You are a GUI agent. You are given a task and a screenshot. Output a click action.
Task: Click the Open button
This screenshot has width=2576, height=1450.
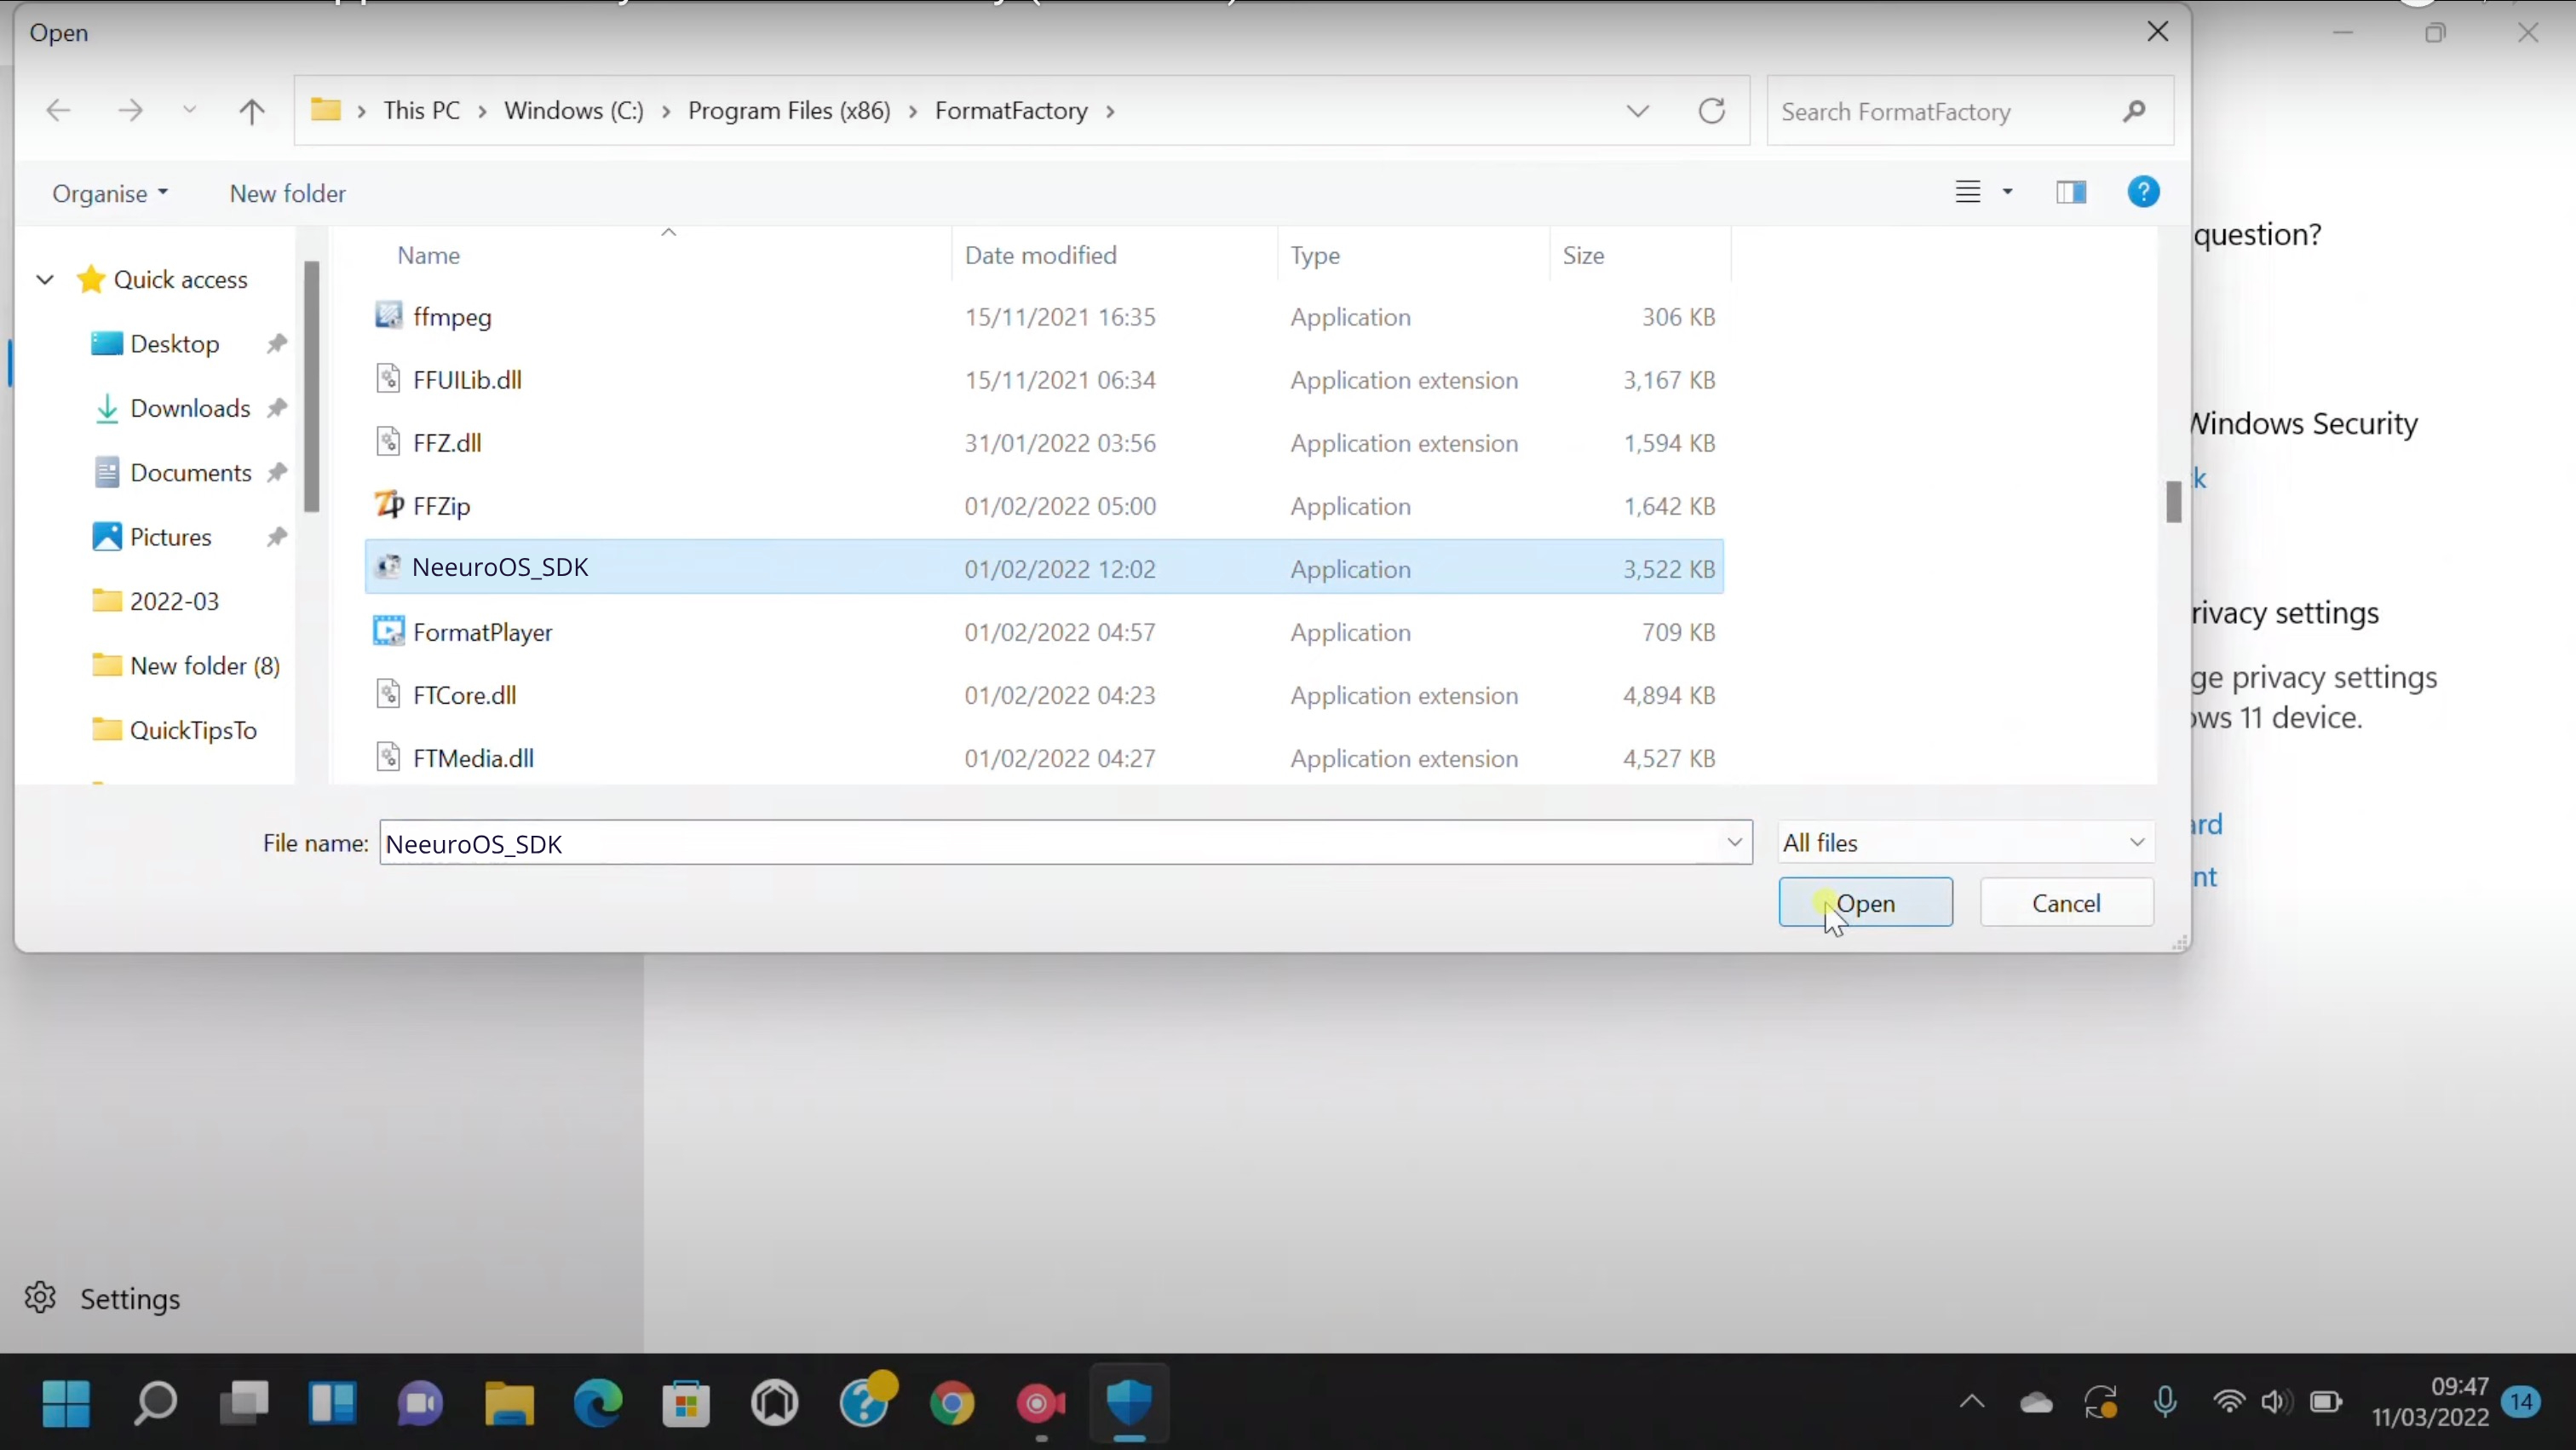click(1866, 902)
